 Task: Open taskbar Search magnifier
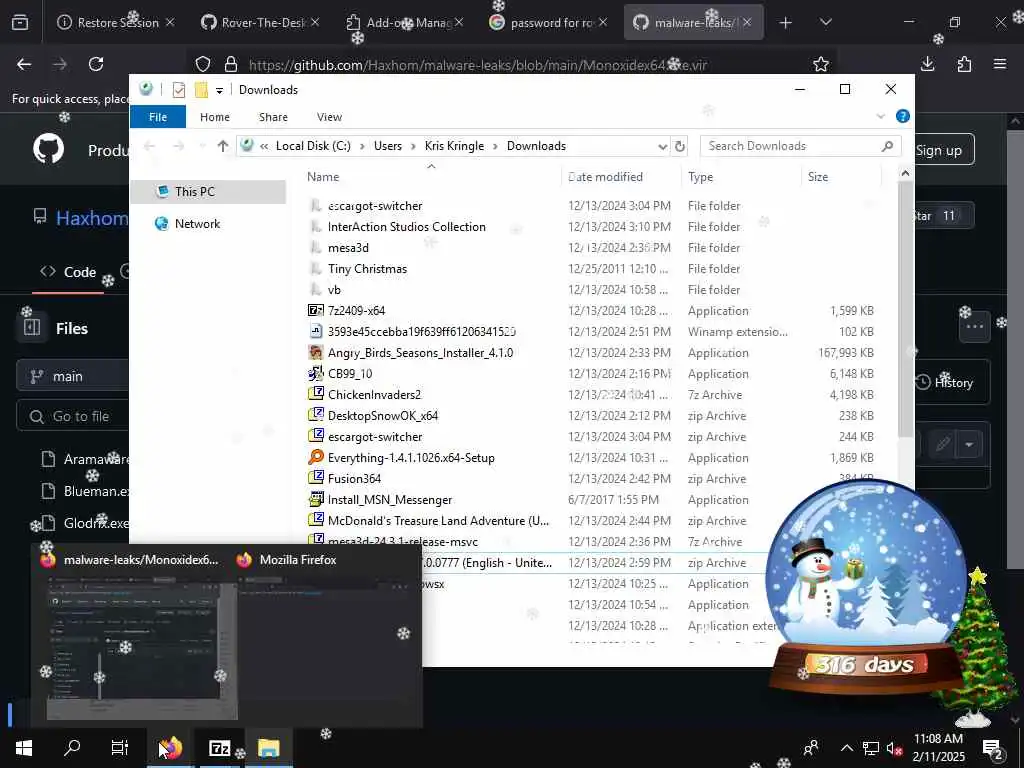tap(72, 747)
